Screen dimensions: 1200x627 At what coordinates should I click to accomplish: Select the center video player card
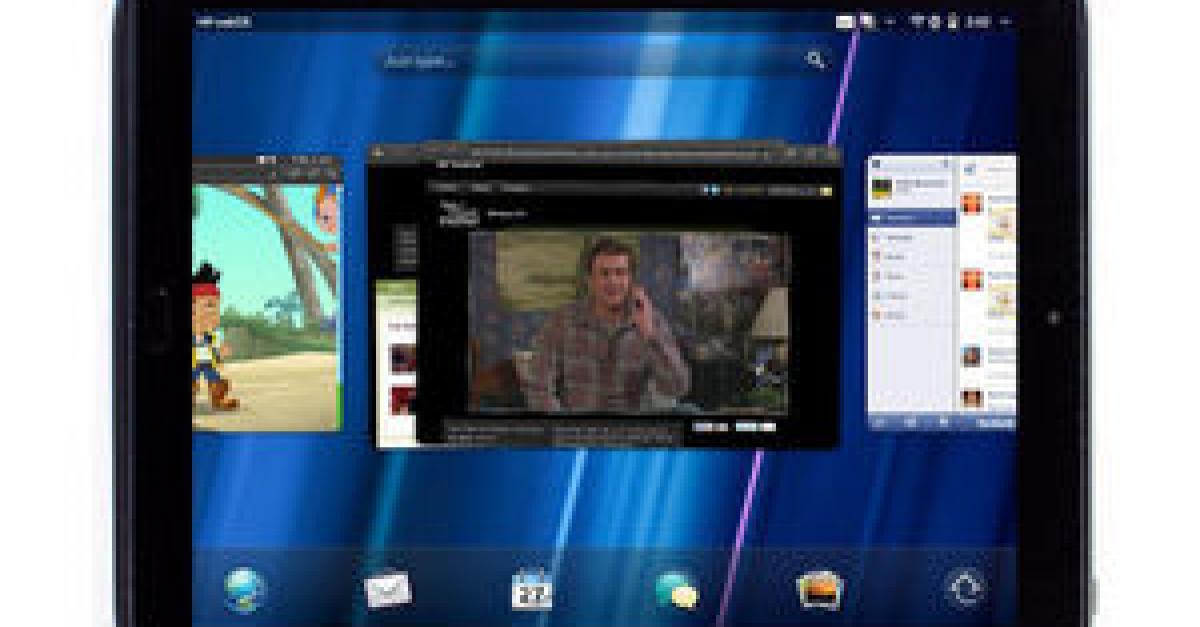(606, 297)
